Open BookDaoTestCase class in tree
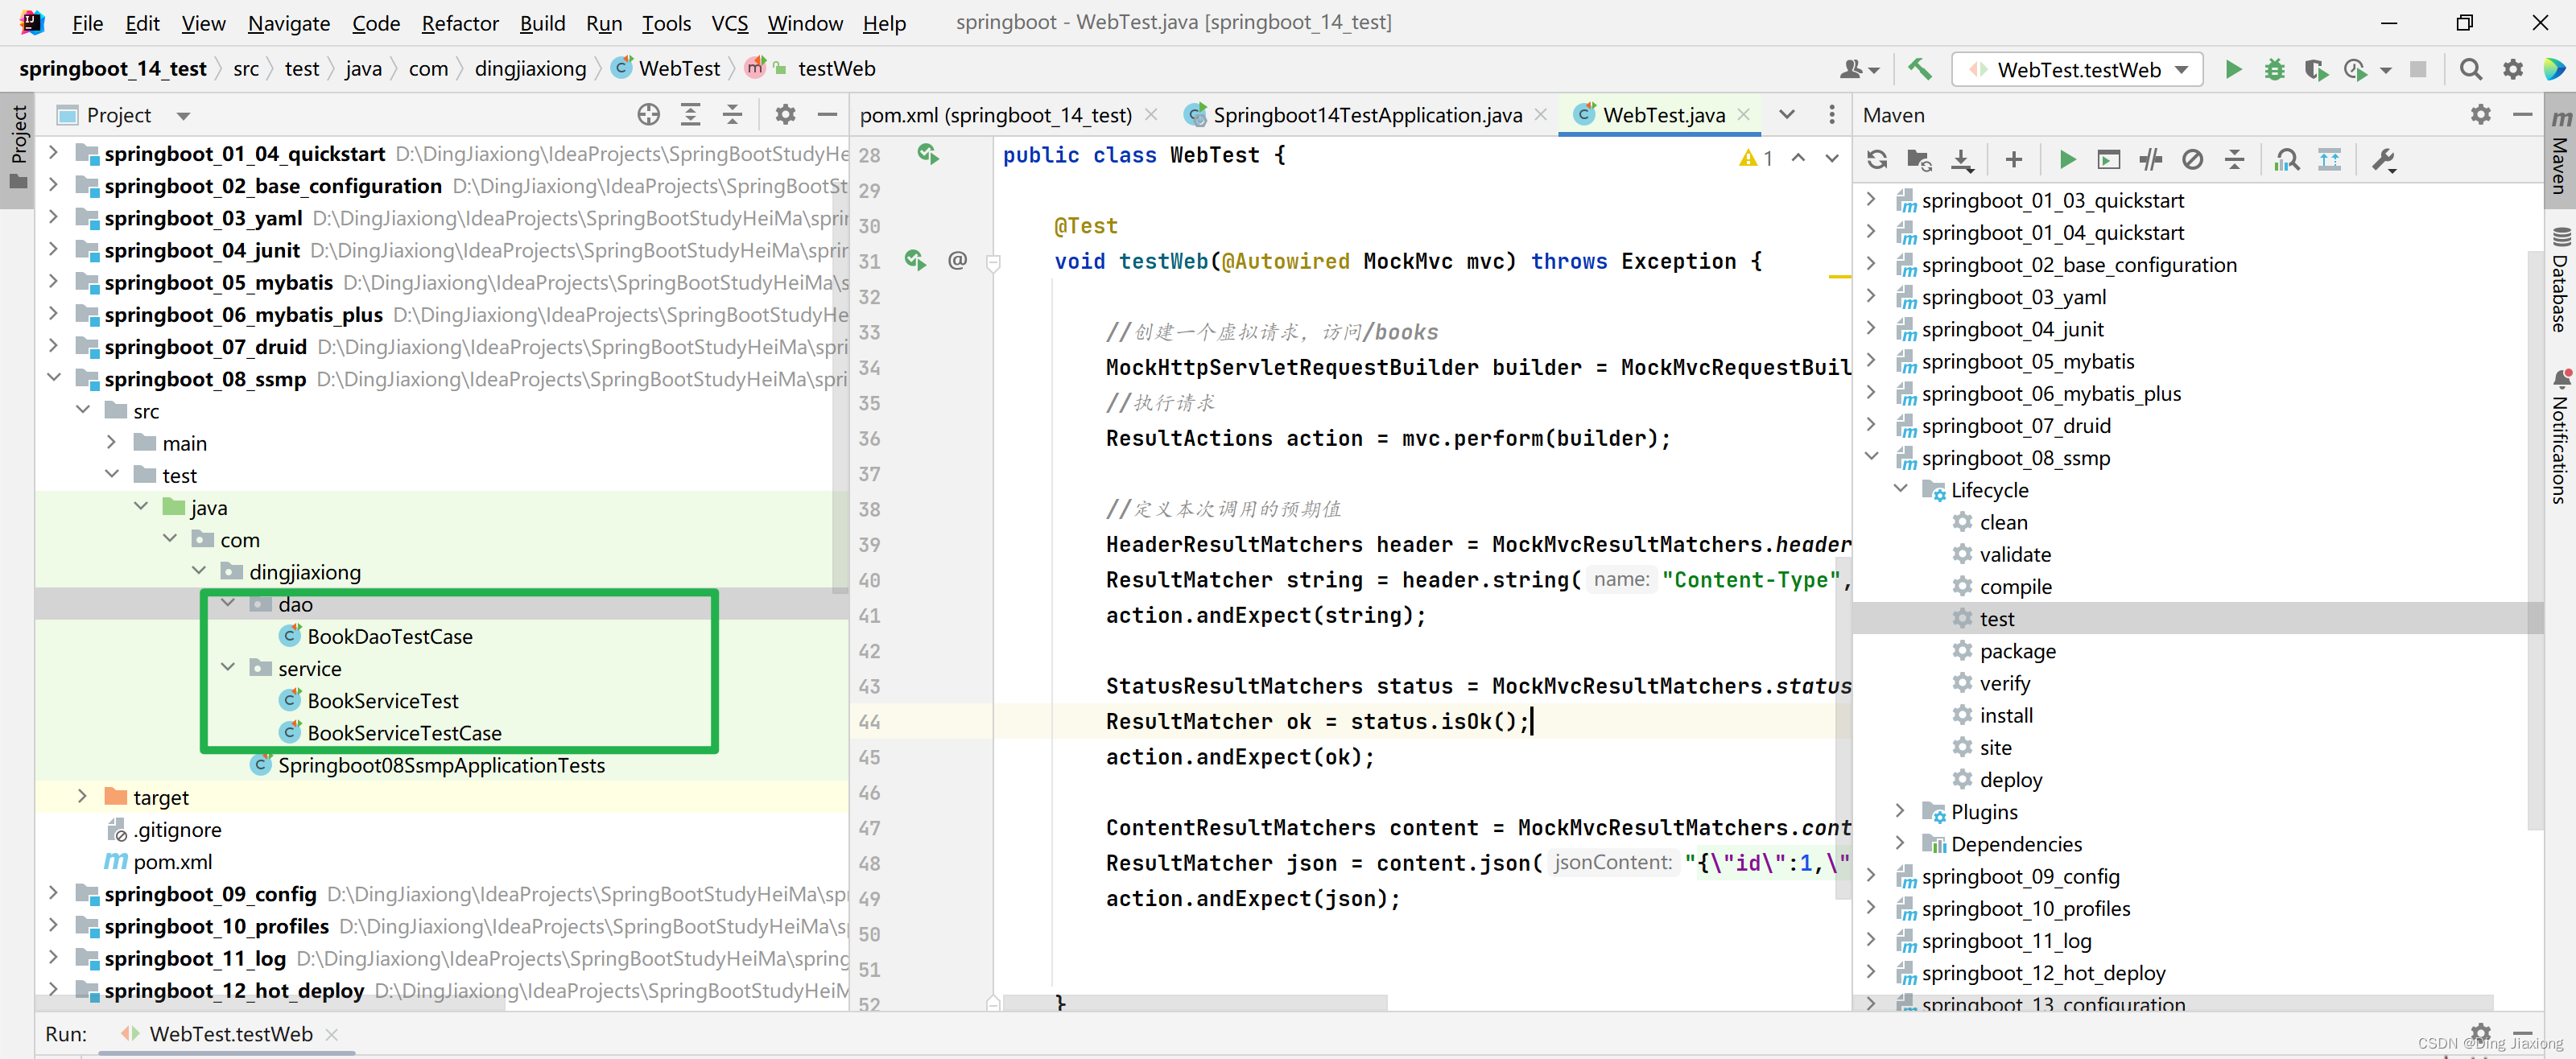 [388, 636]
